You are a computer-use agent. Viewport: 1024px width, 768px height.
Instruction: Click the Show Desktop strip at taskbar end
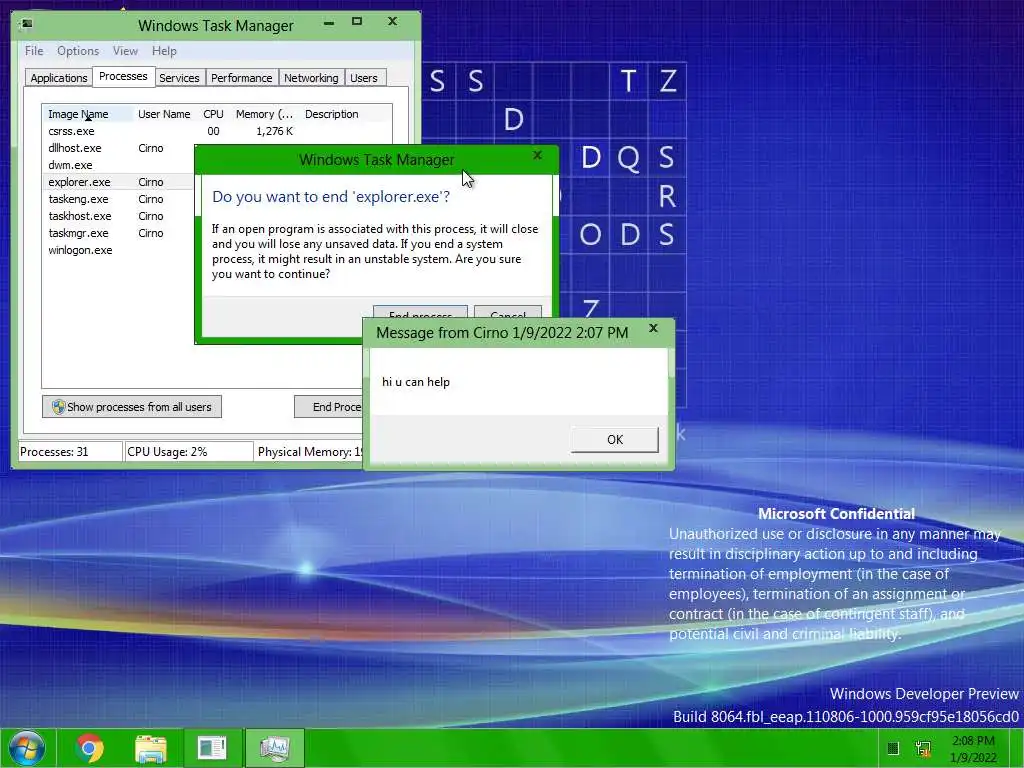click(1019, 748)
